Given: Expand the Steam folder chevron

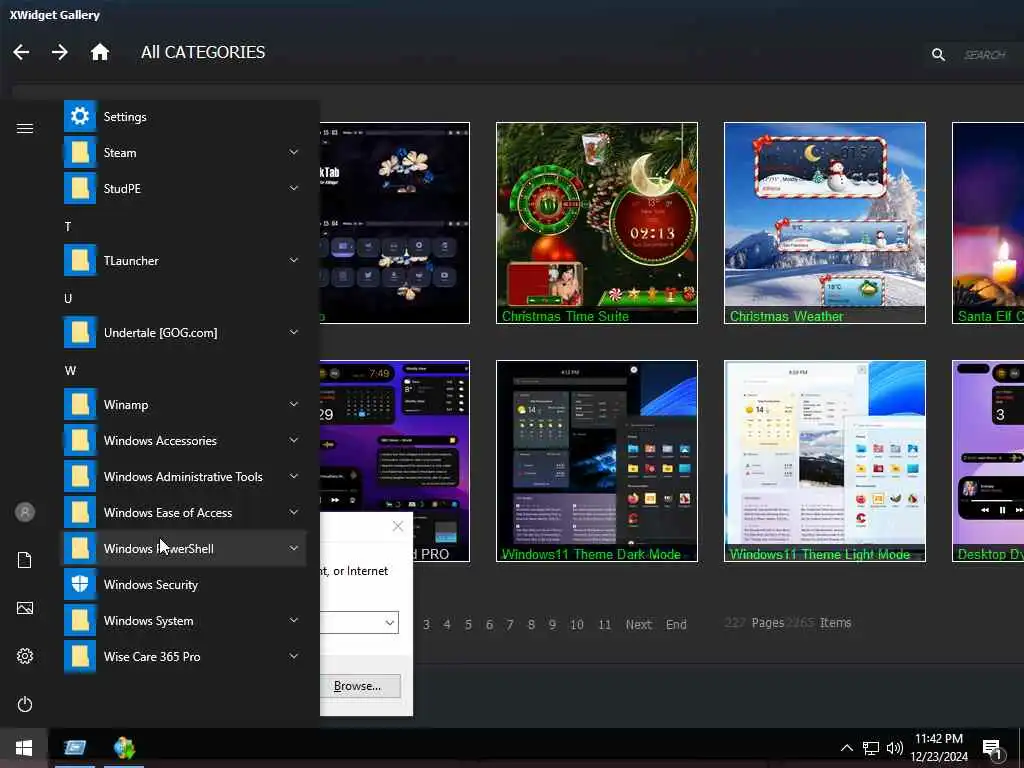Looking at the screenshot, I should (x=294, y=152).
